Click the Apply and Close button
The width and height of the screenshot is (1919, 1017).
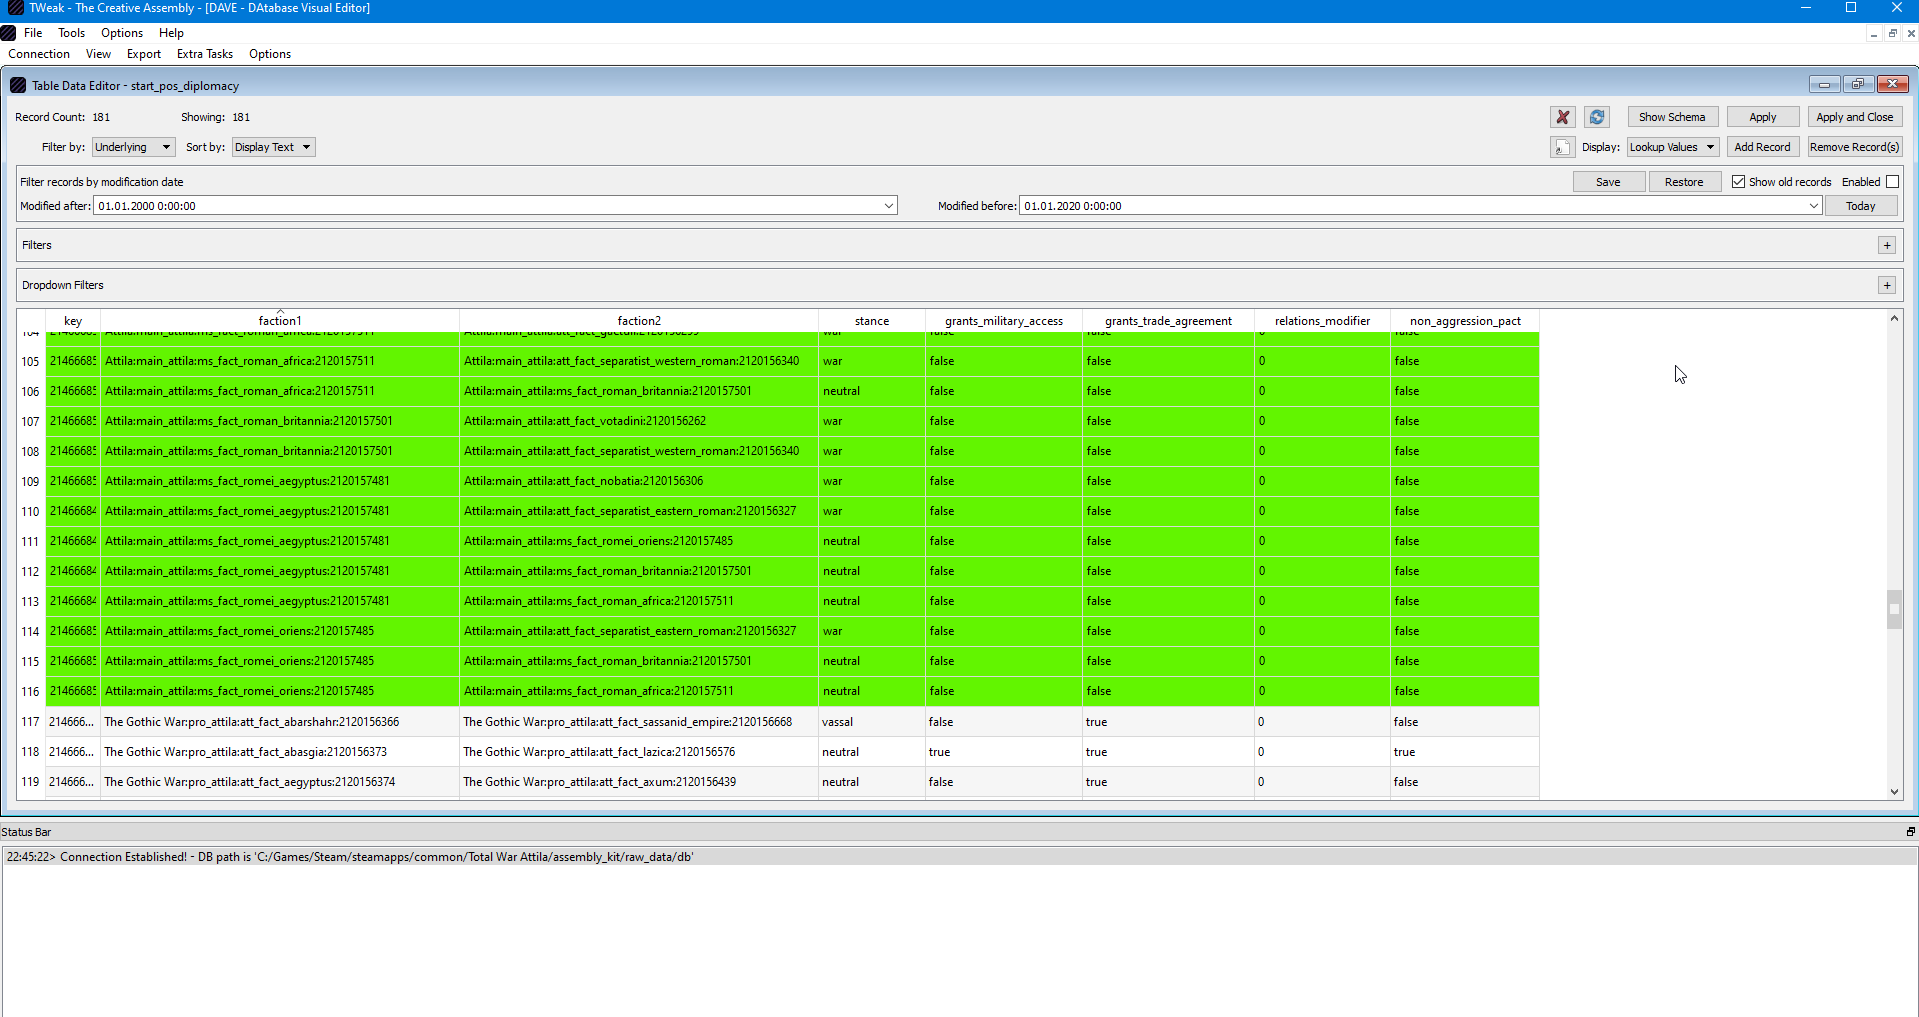pos(1854,117)
